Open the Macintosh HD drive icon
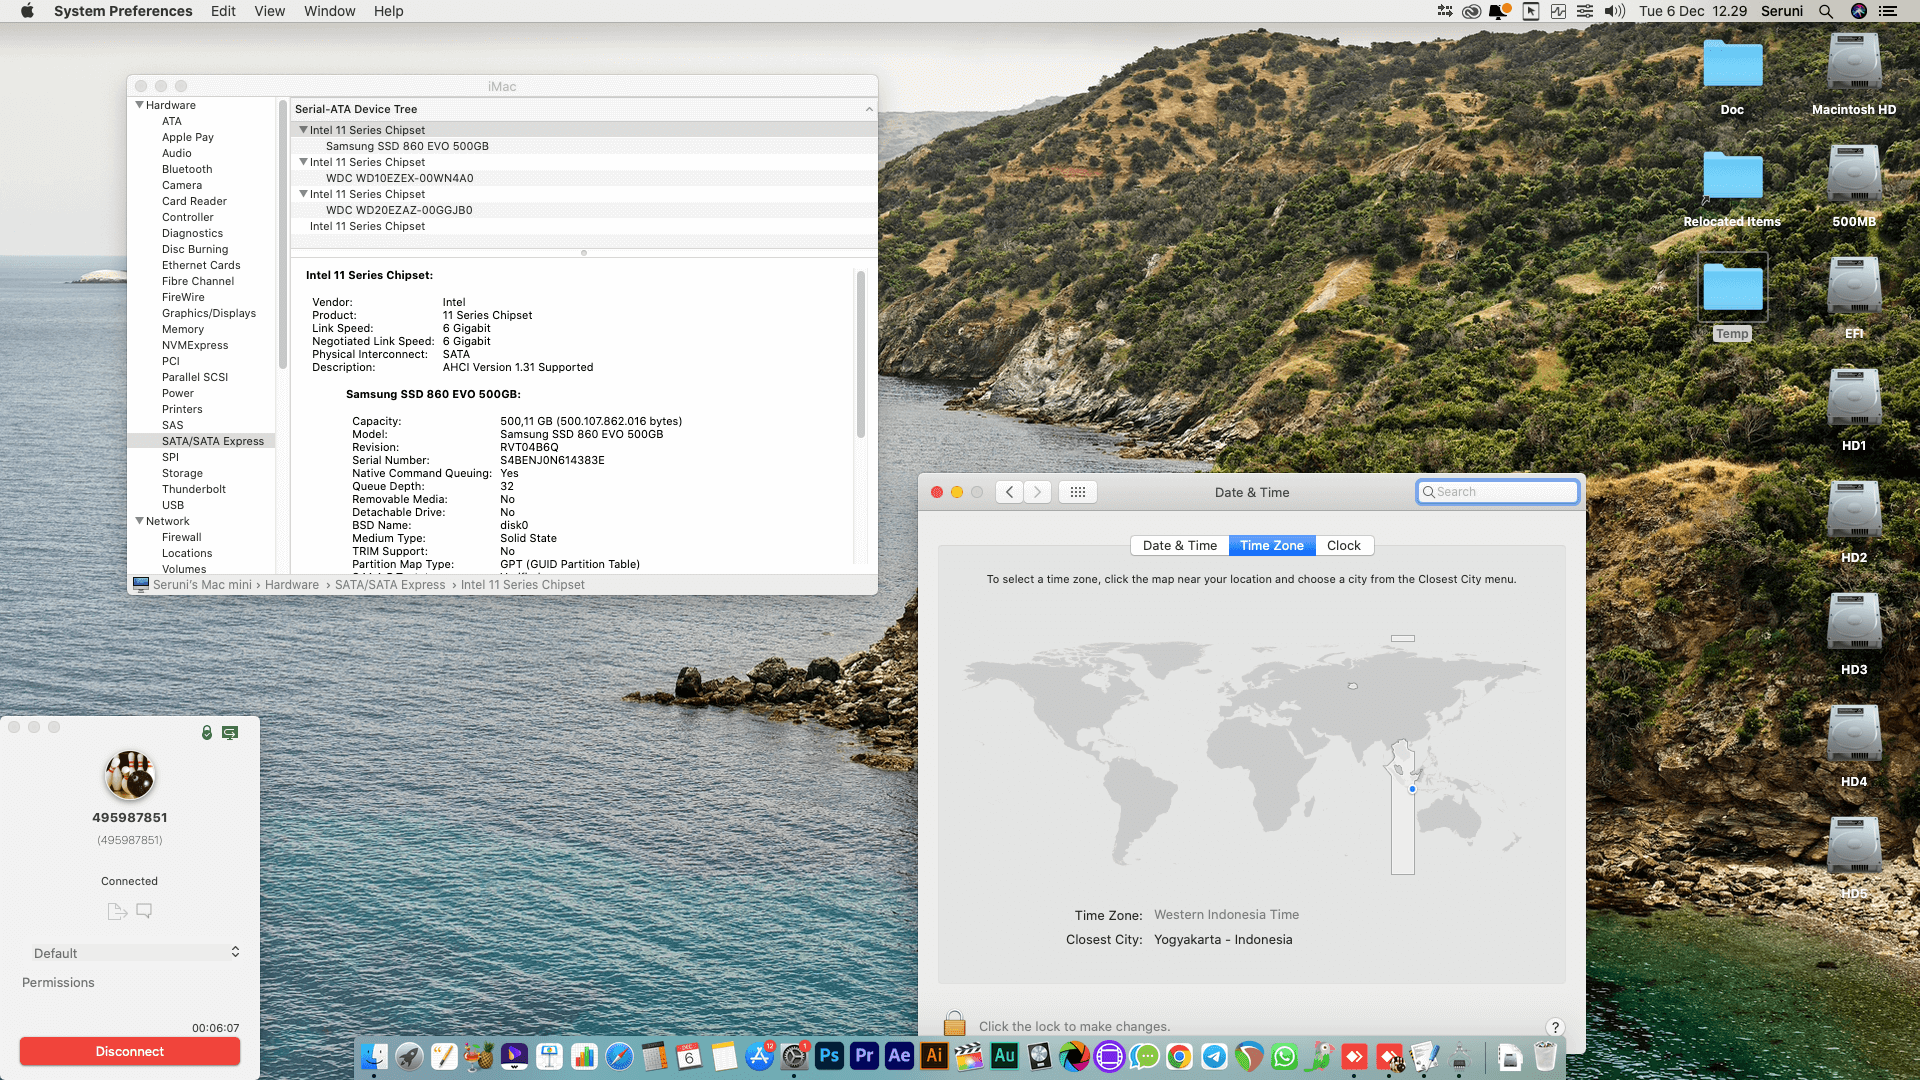This screenshot has height=1080, width=1920. tap(1853, 64)
